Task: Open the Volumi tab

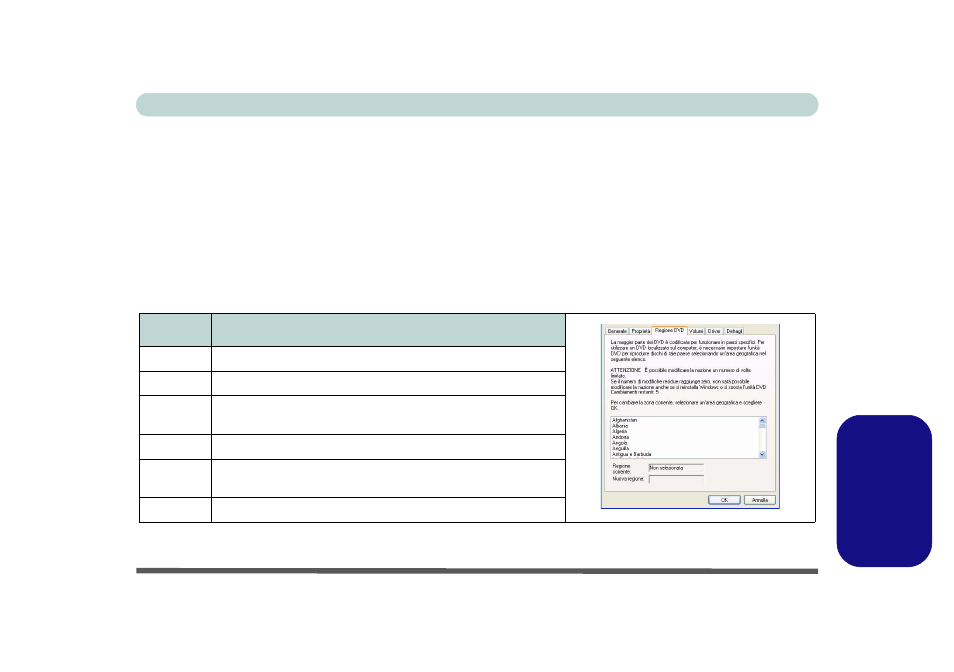Action: tap(696, 331)
